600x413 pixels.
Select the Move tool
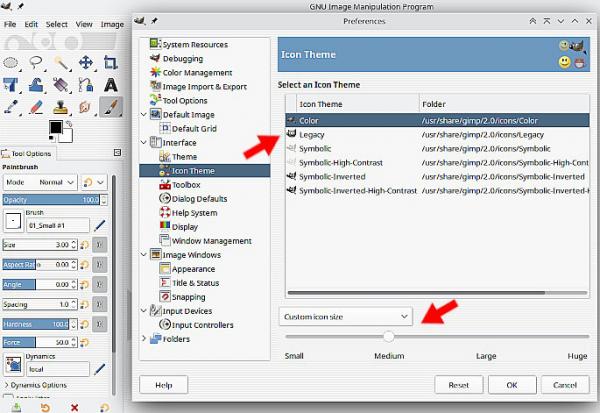86,62
